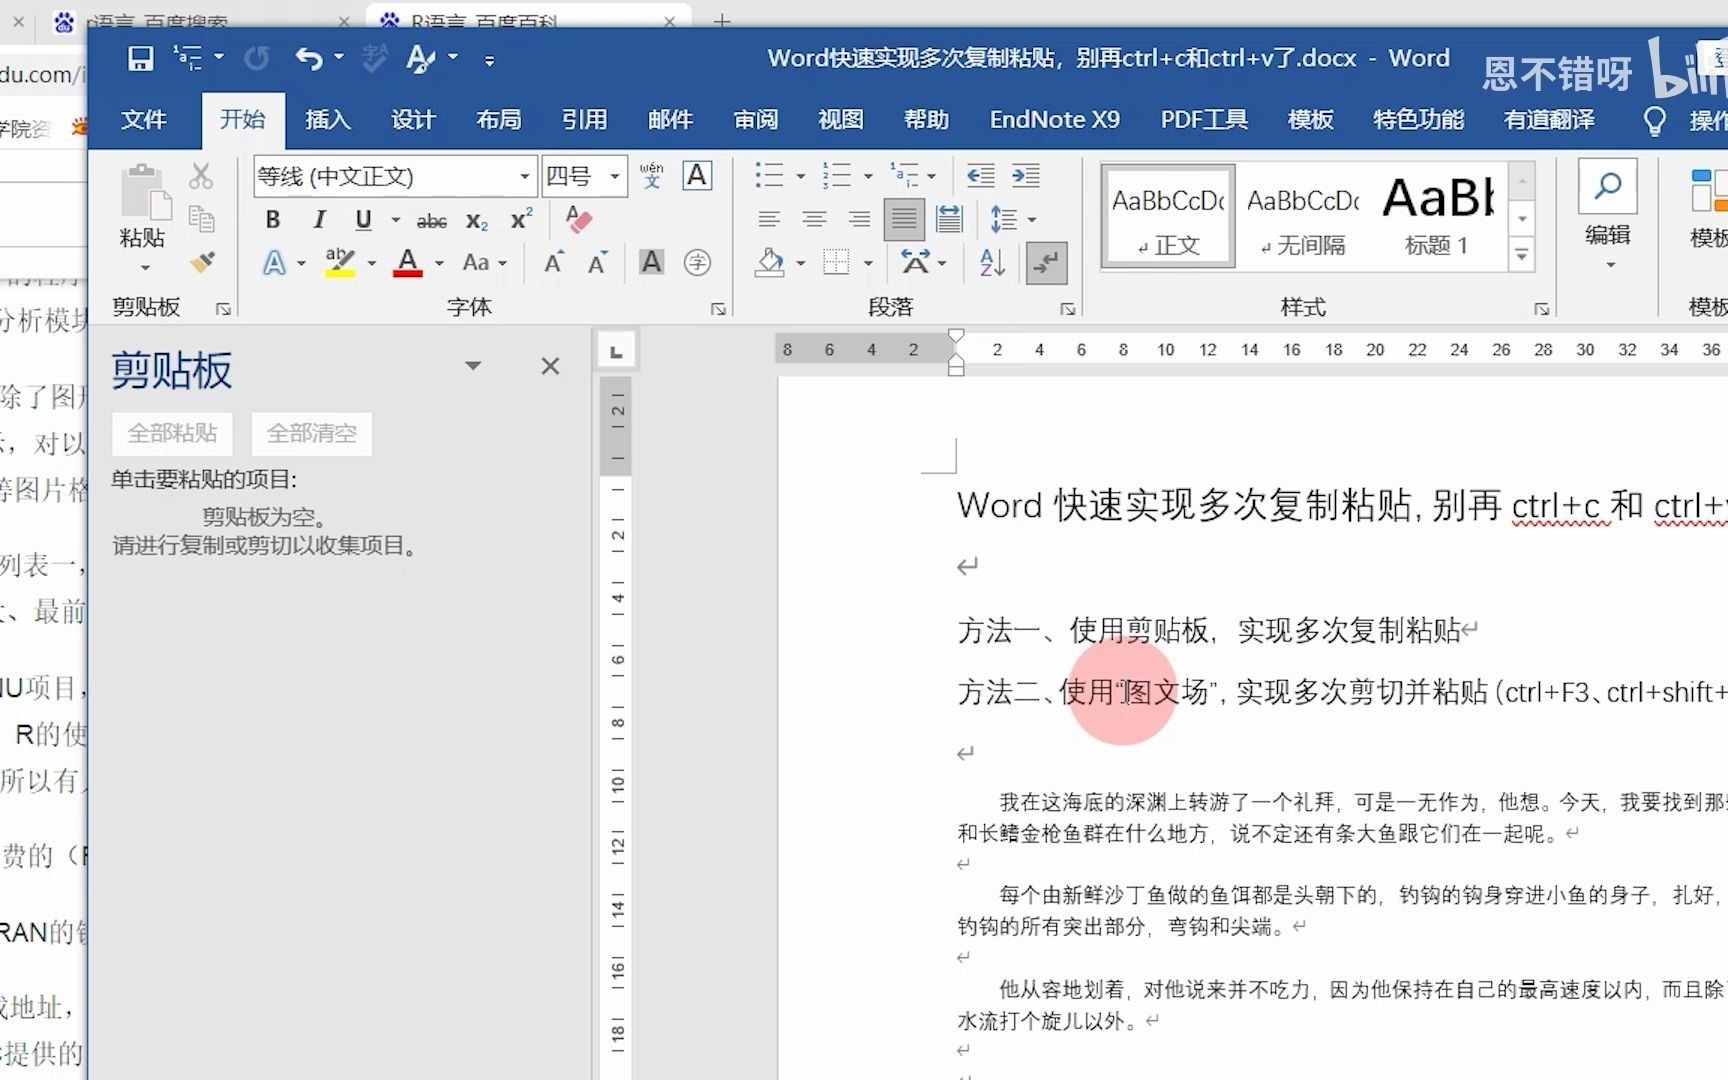The image size is (1728, 1080).
Task: Click the Undo arrow in title bar
Action: pyautogui.click(x=309, y=59)
